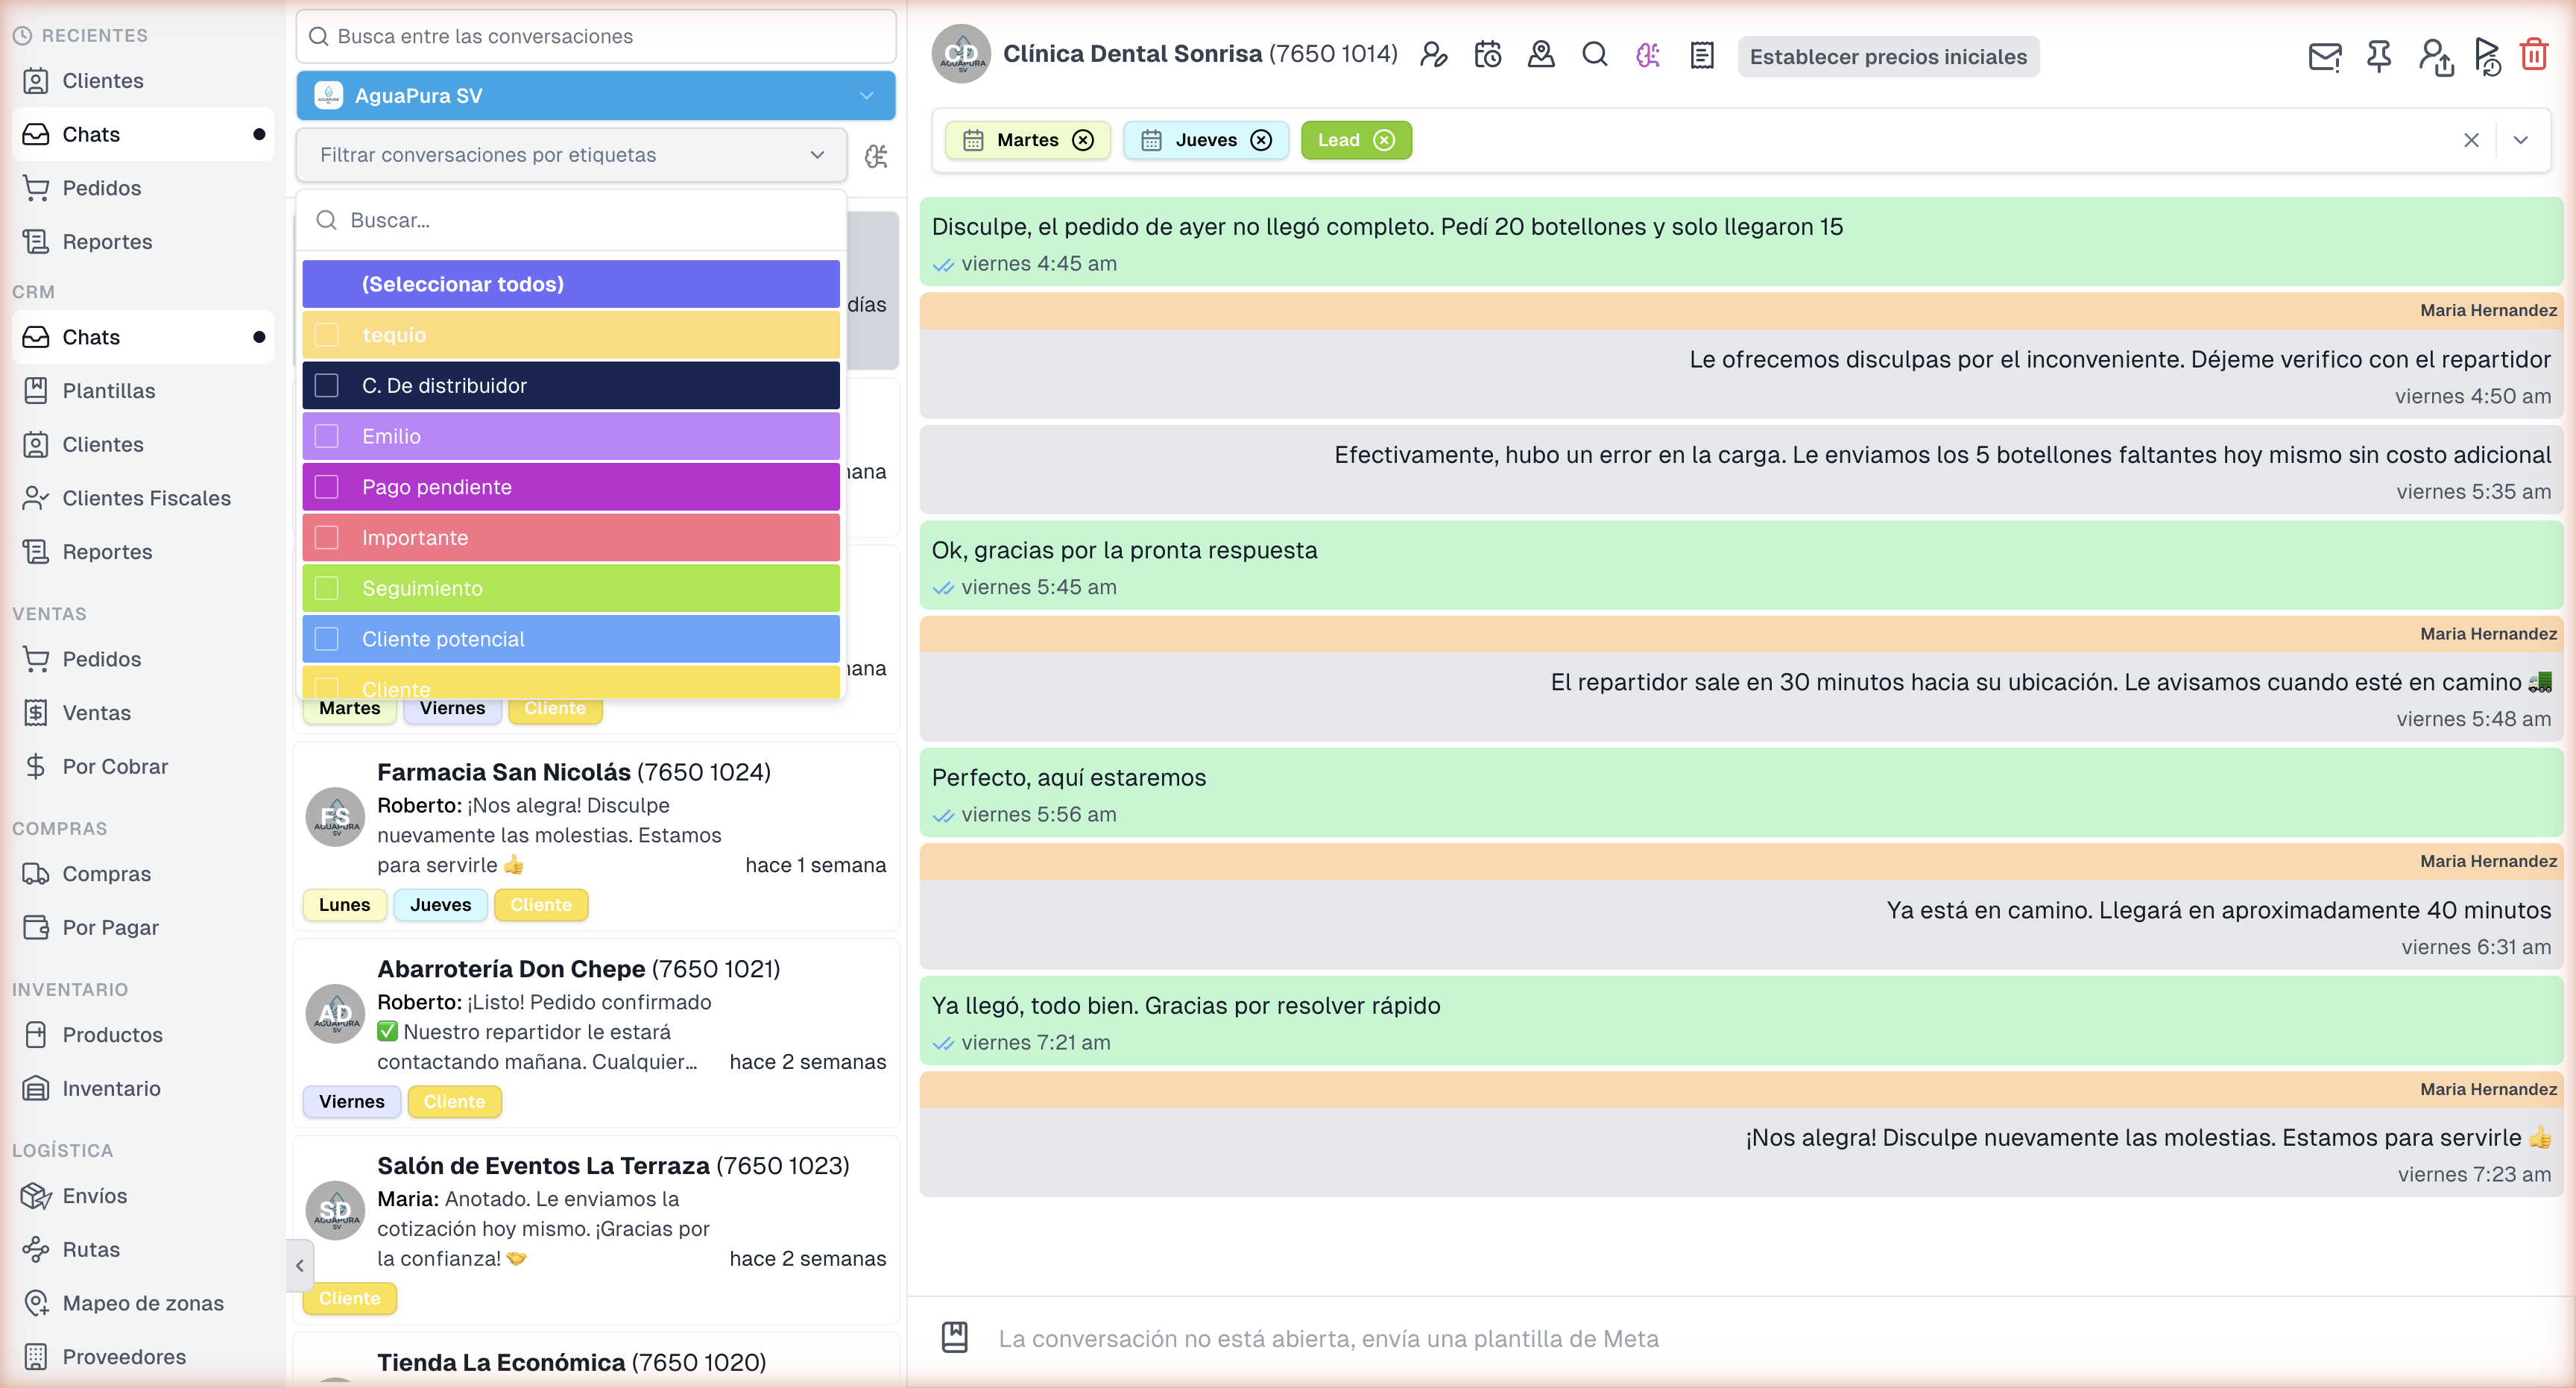
Task: Click the Establecer precios iniciales button
Action: [1888, 57]
